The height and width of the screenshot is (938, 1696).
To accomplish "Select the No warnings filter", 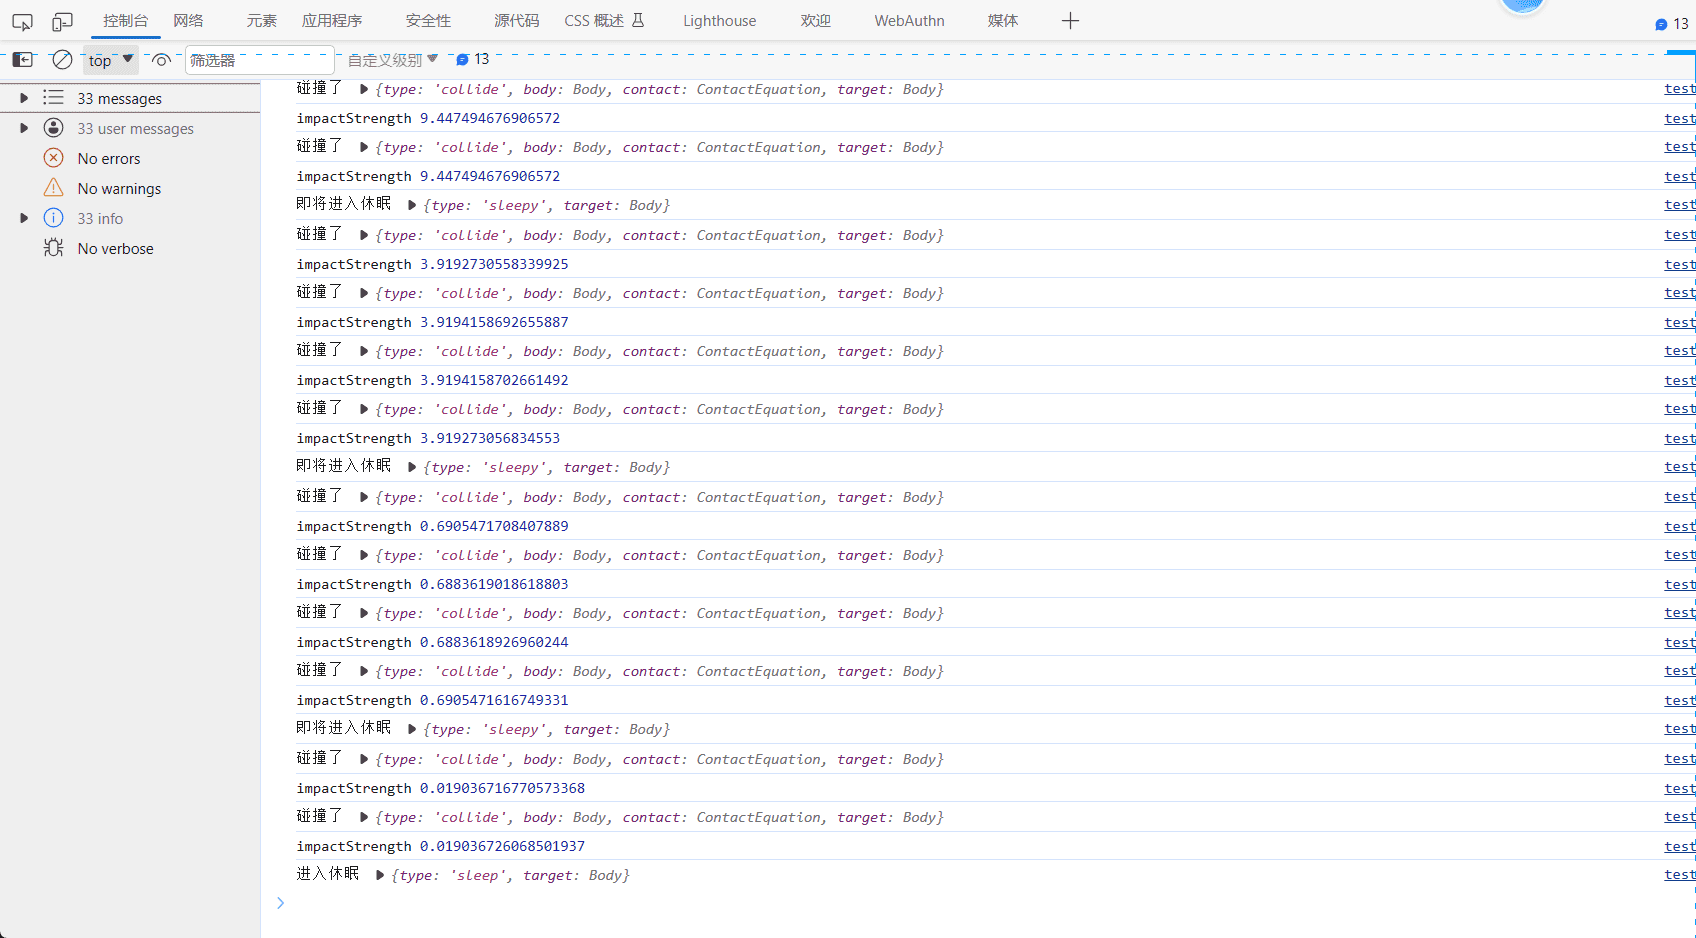I will click(x=119, y=188).
